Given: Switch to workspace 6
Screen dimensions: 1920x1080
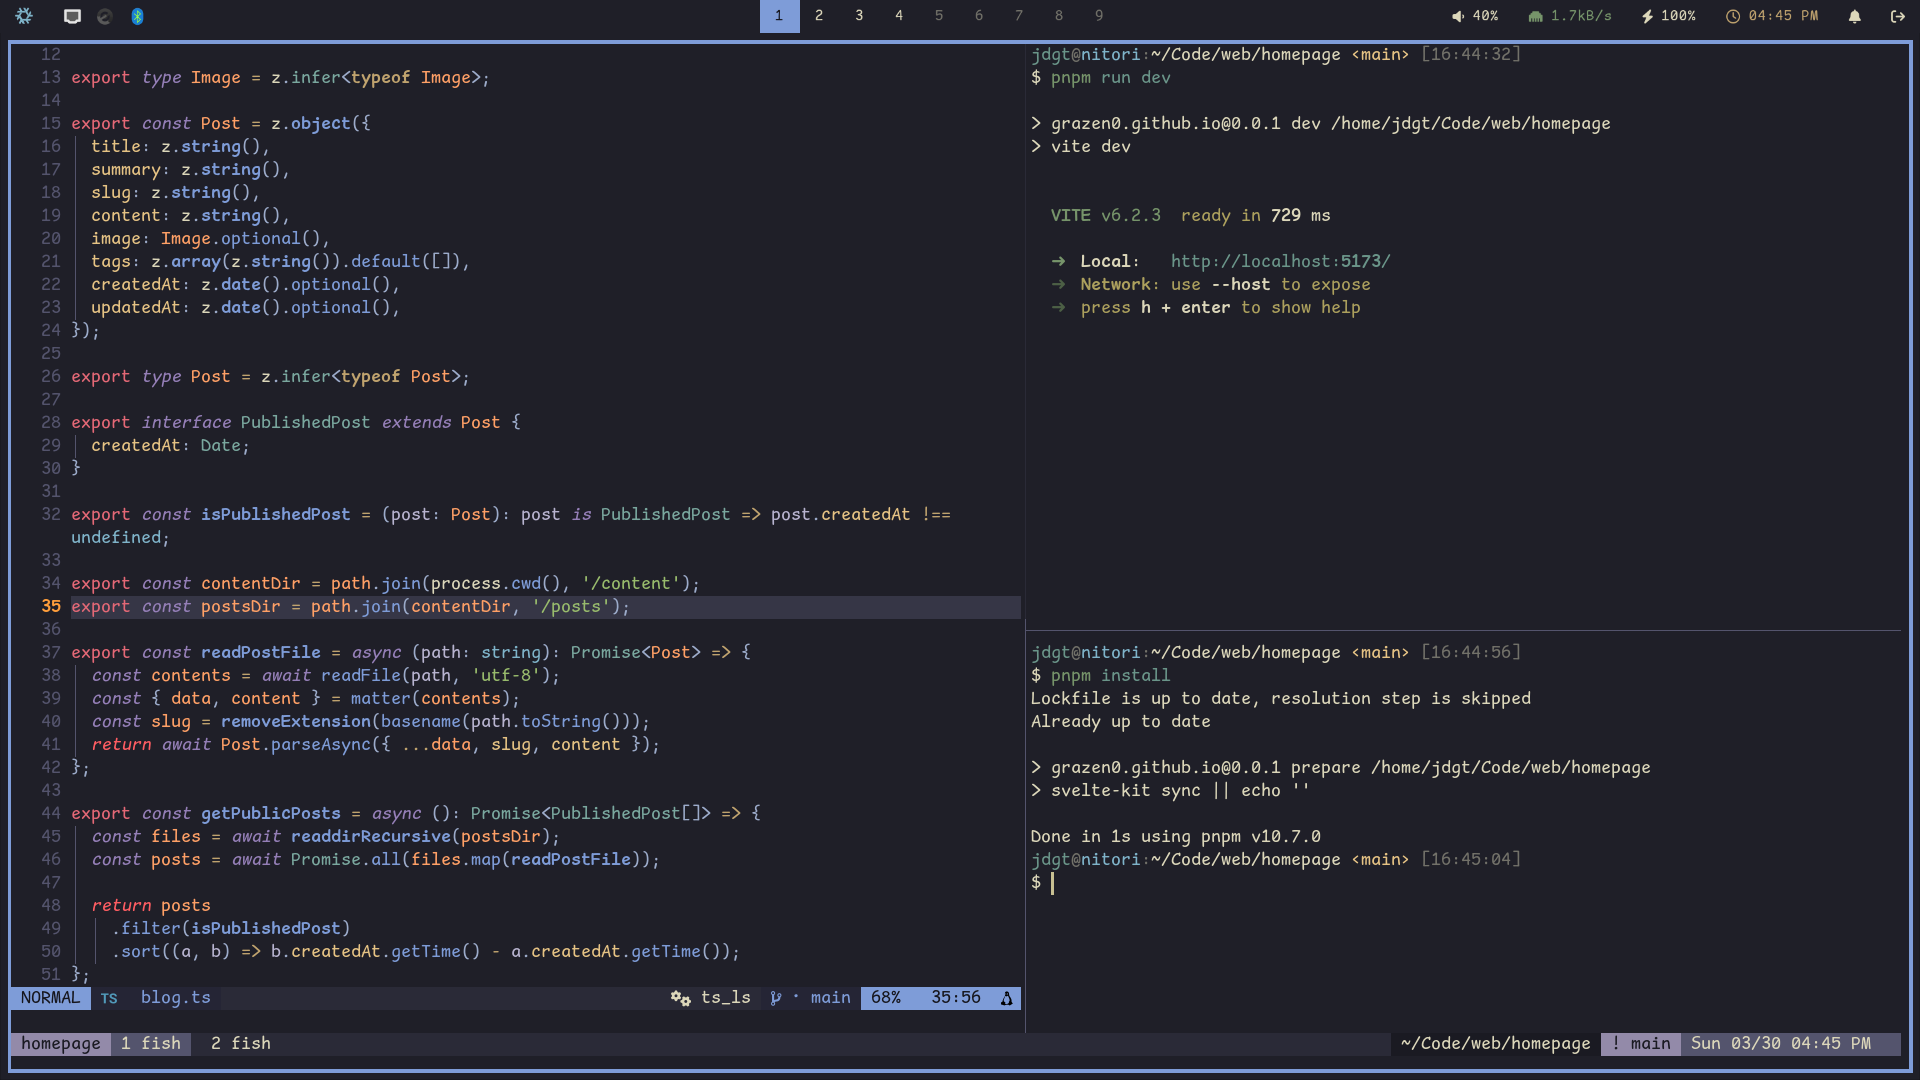Looking at the screenshot, I should pyautogui.click(x=979, y=16).
